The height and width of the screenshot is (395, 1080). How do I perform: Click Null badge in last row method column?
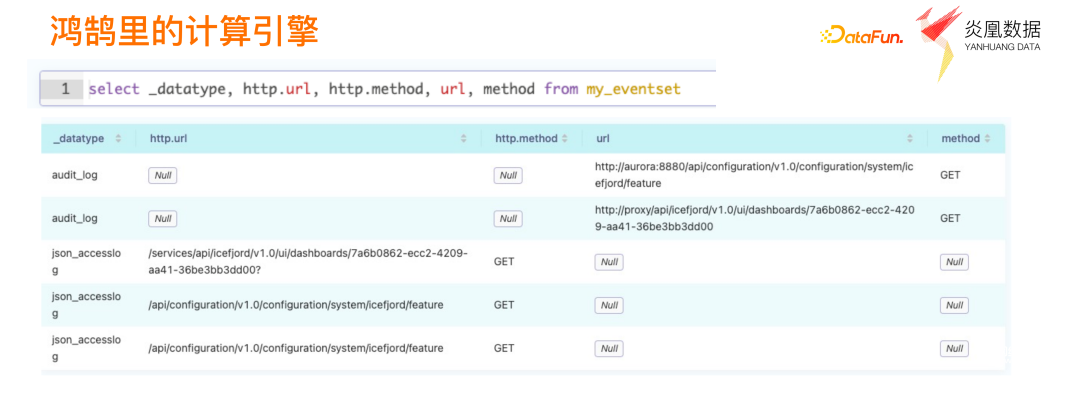point(955,349)
